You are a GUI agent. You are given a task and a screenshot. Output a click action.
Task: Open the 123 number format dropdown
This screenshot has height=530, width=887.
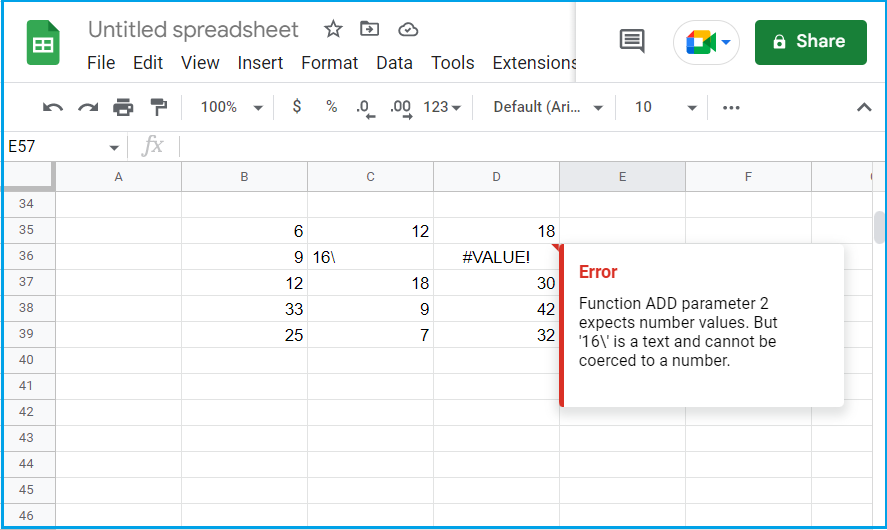[442, 107]
